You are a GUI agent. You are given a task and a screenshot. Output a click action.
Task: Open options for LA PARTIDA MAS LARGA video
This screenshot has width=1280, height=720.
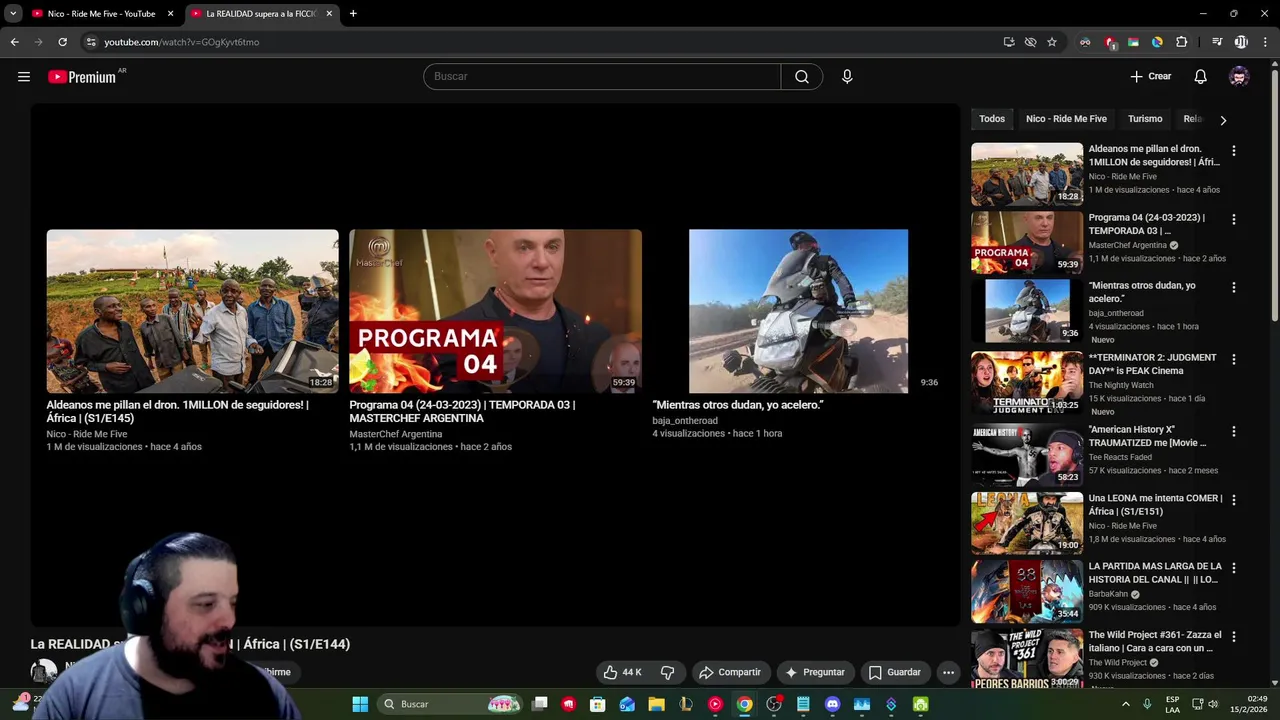click(x=1233, y=567)
